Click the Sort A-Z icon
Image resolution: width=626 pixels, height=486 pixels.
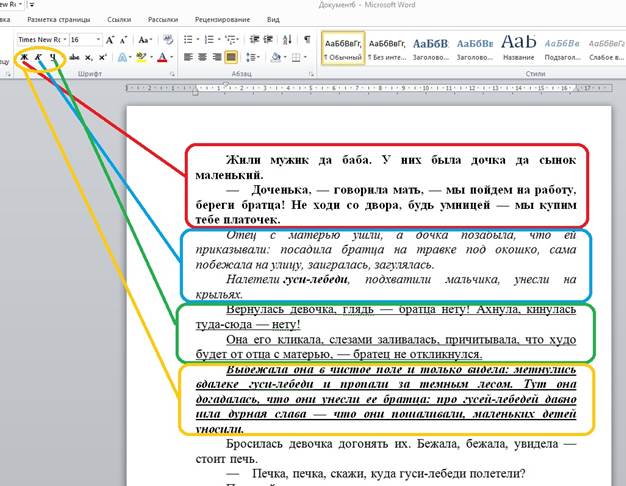pyautogui.click(x=287, y=39)
